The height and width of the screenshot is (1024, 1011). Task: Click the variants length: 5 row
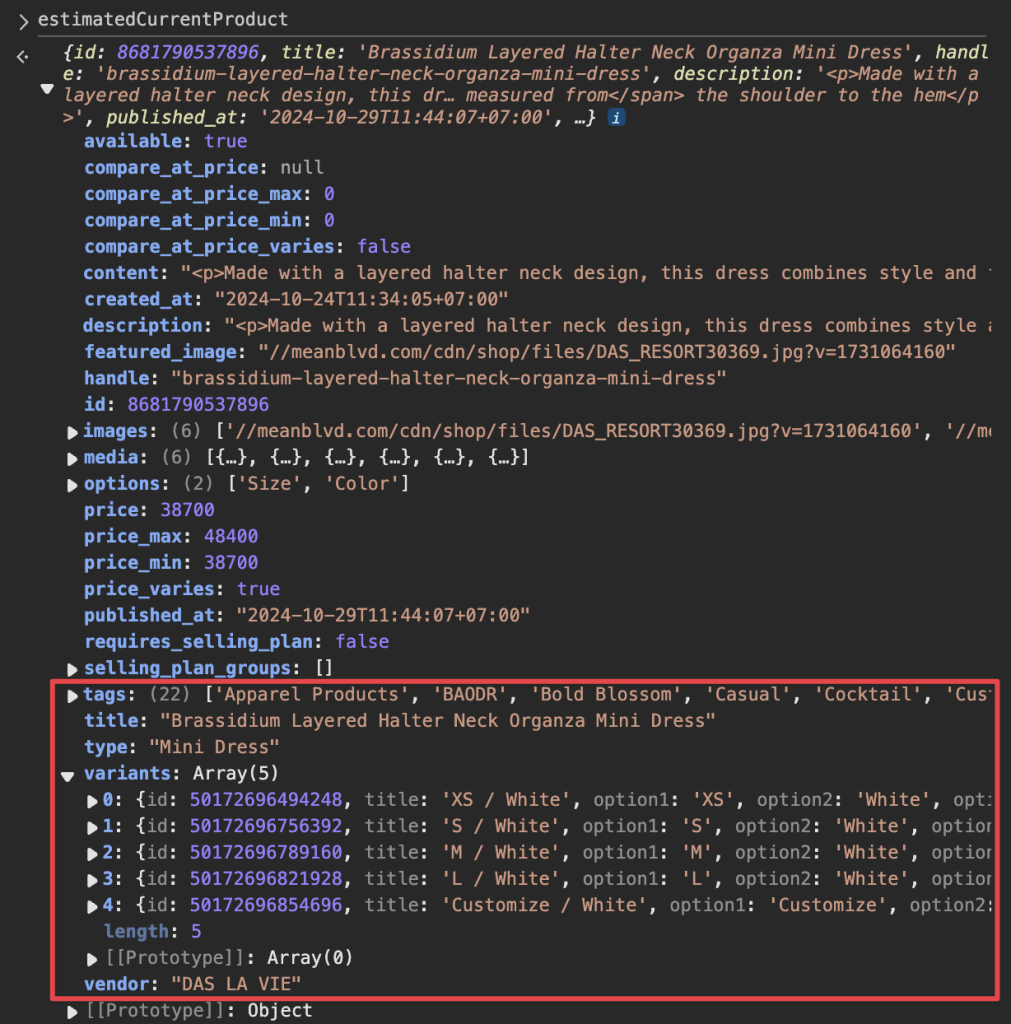pos(152,931)
